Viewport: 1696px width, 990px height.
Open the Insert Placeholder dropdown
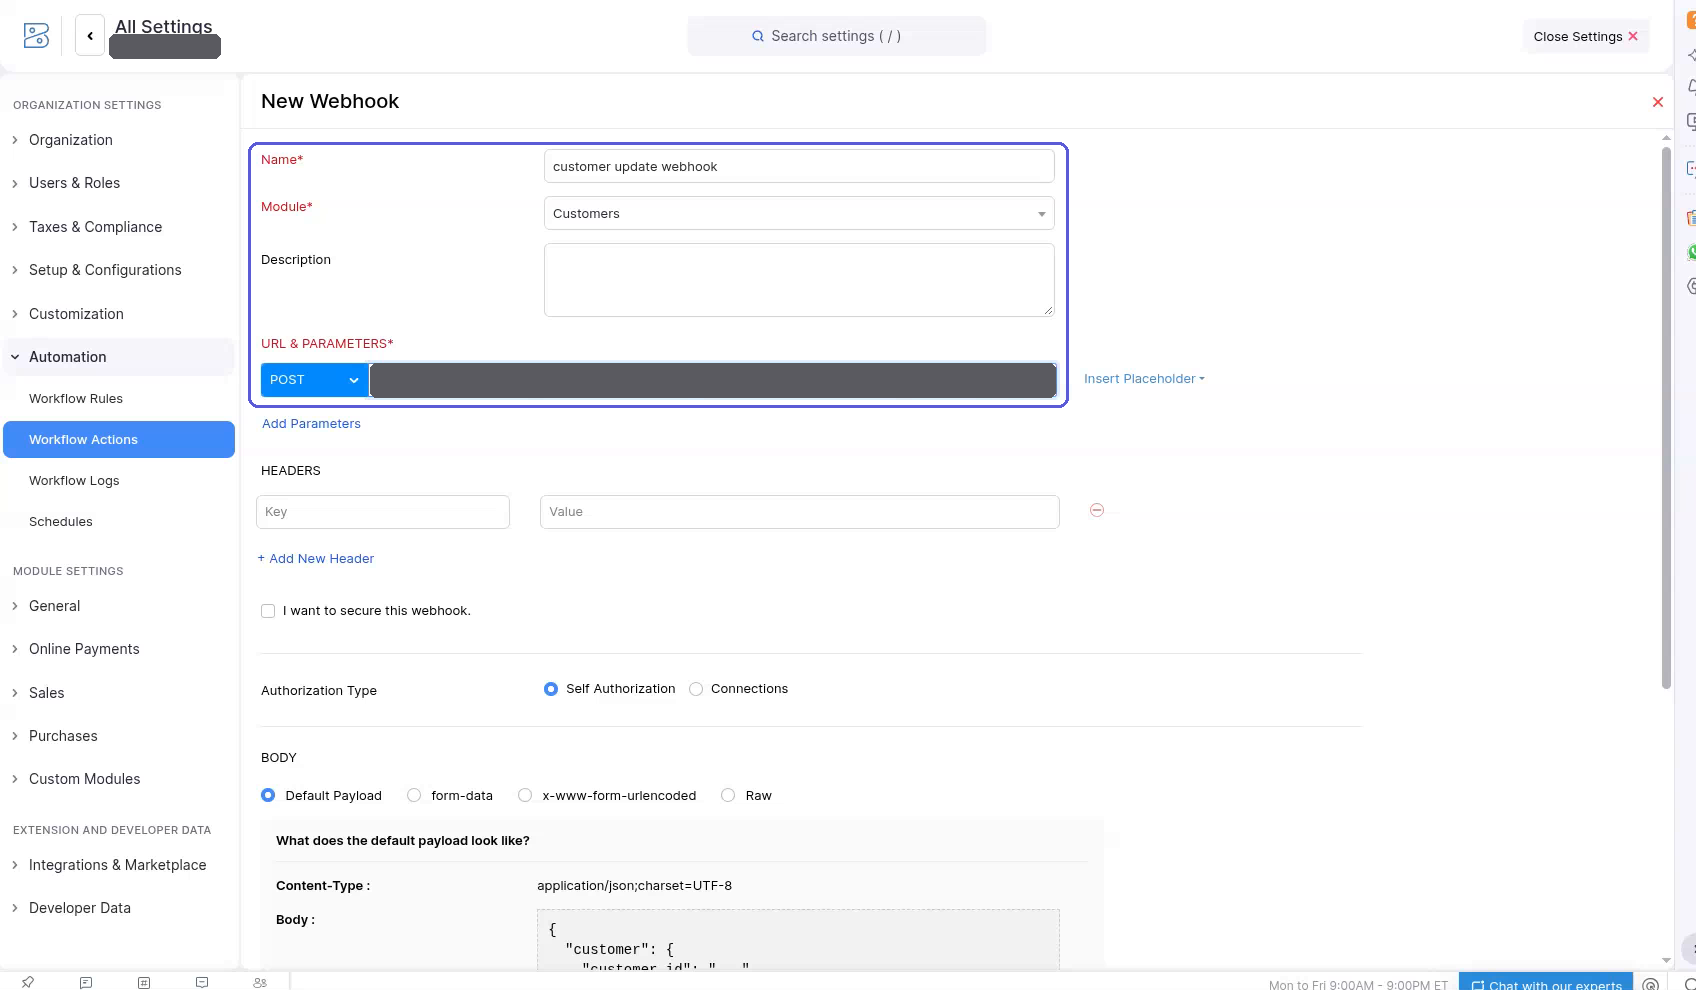[x=1144, y=379]
